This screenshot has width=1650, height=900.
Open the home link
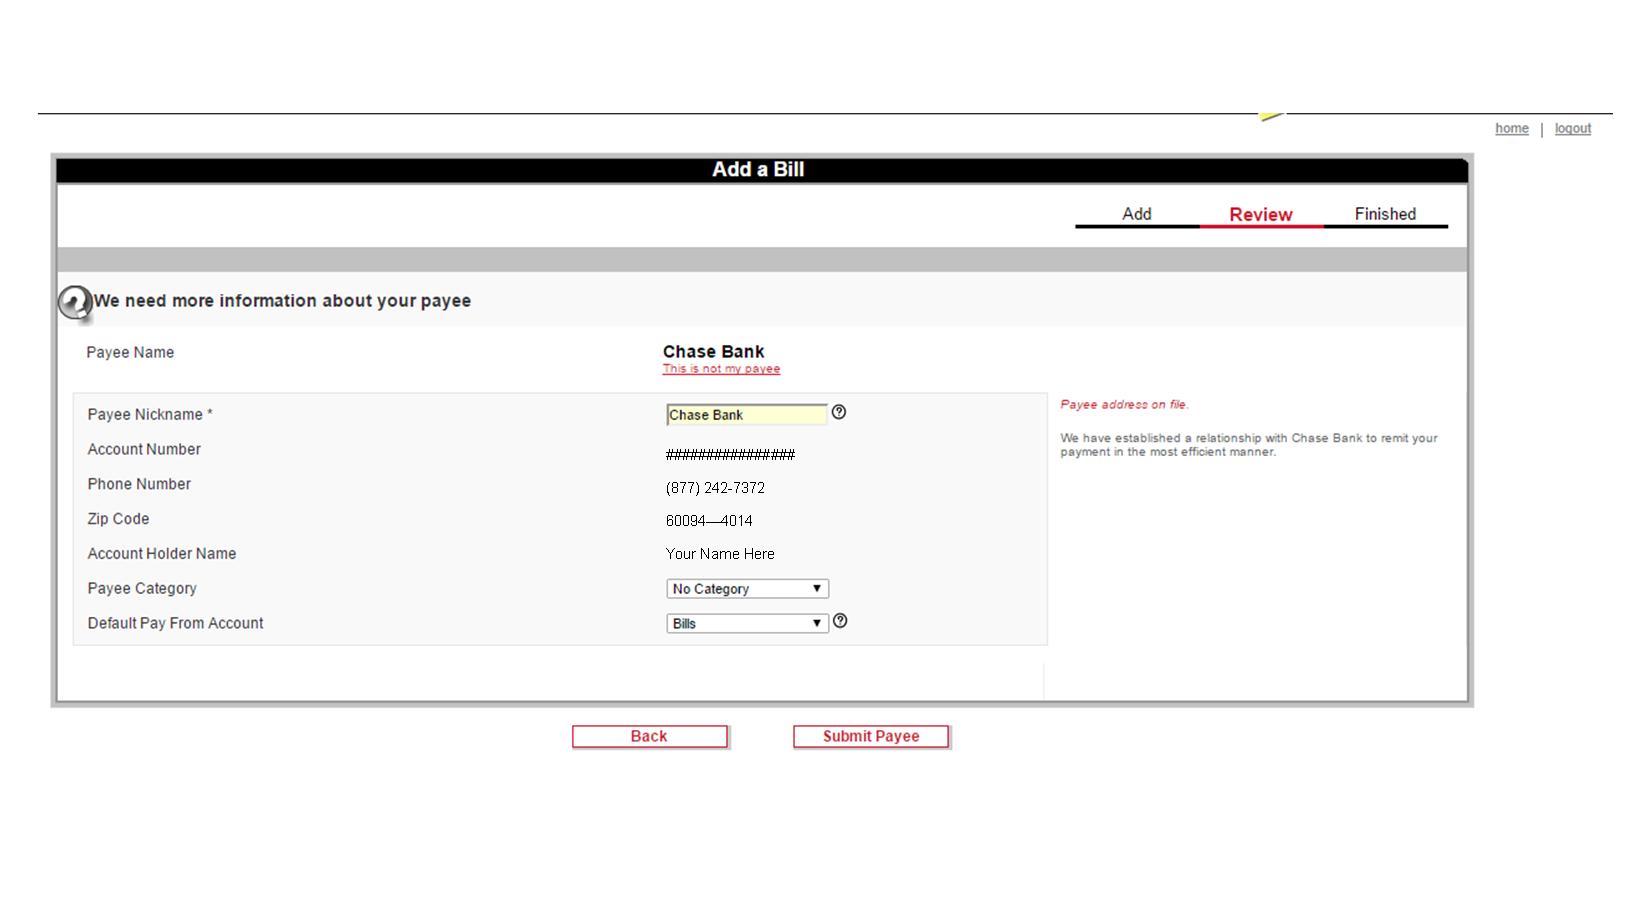click(1512, 128)
